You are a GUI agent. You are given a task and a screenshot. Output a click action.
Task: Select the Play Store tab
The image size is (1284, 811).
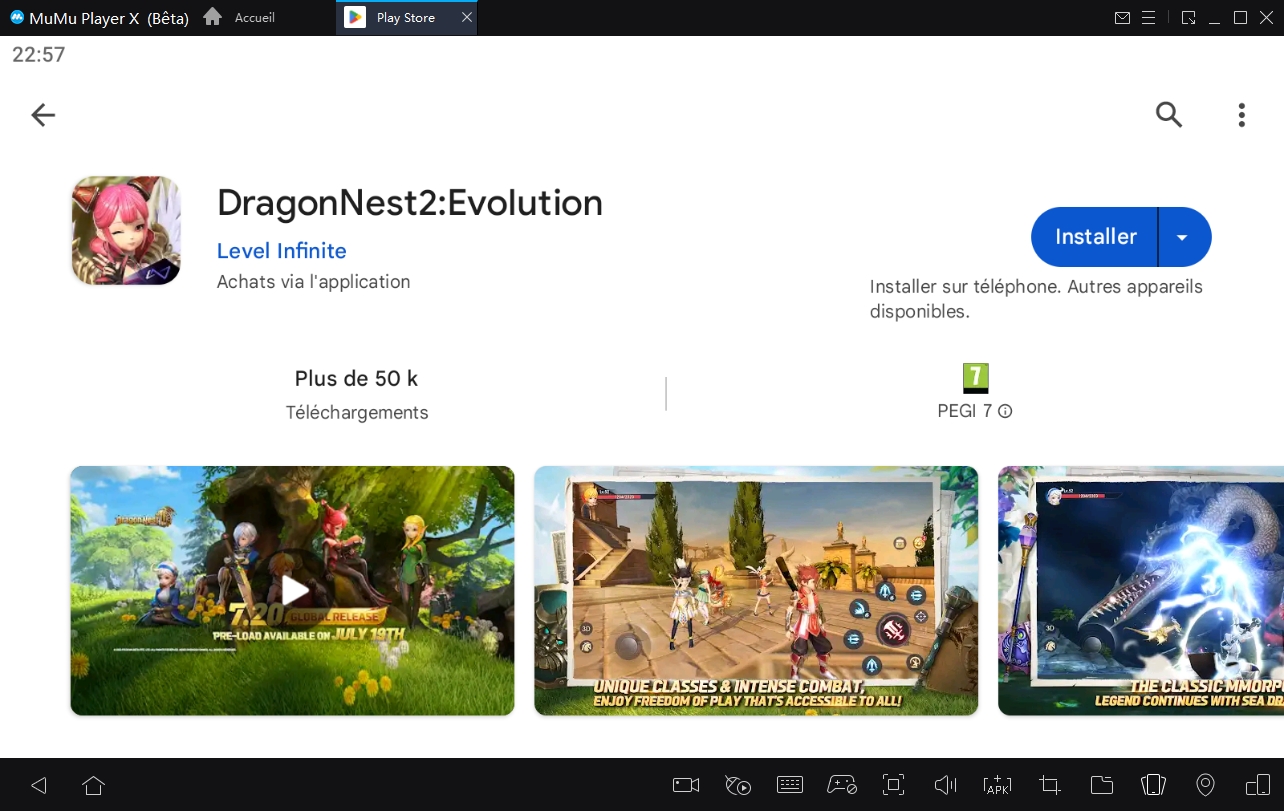(400, 17)
